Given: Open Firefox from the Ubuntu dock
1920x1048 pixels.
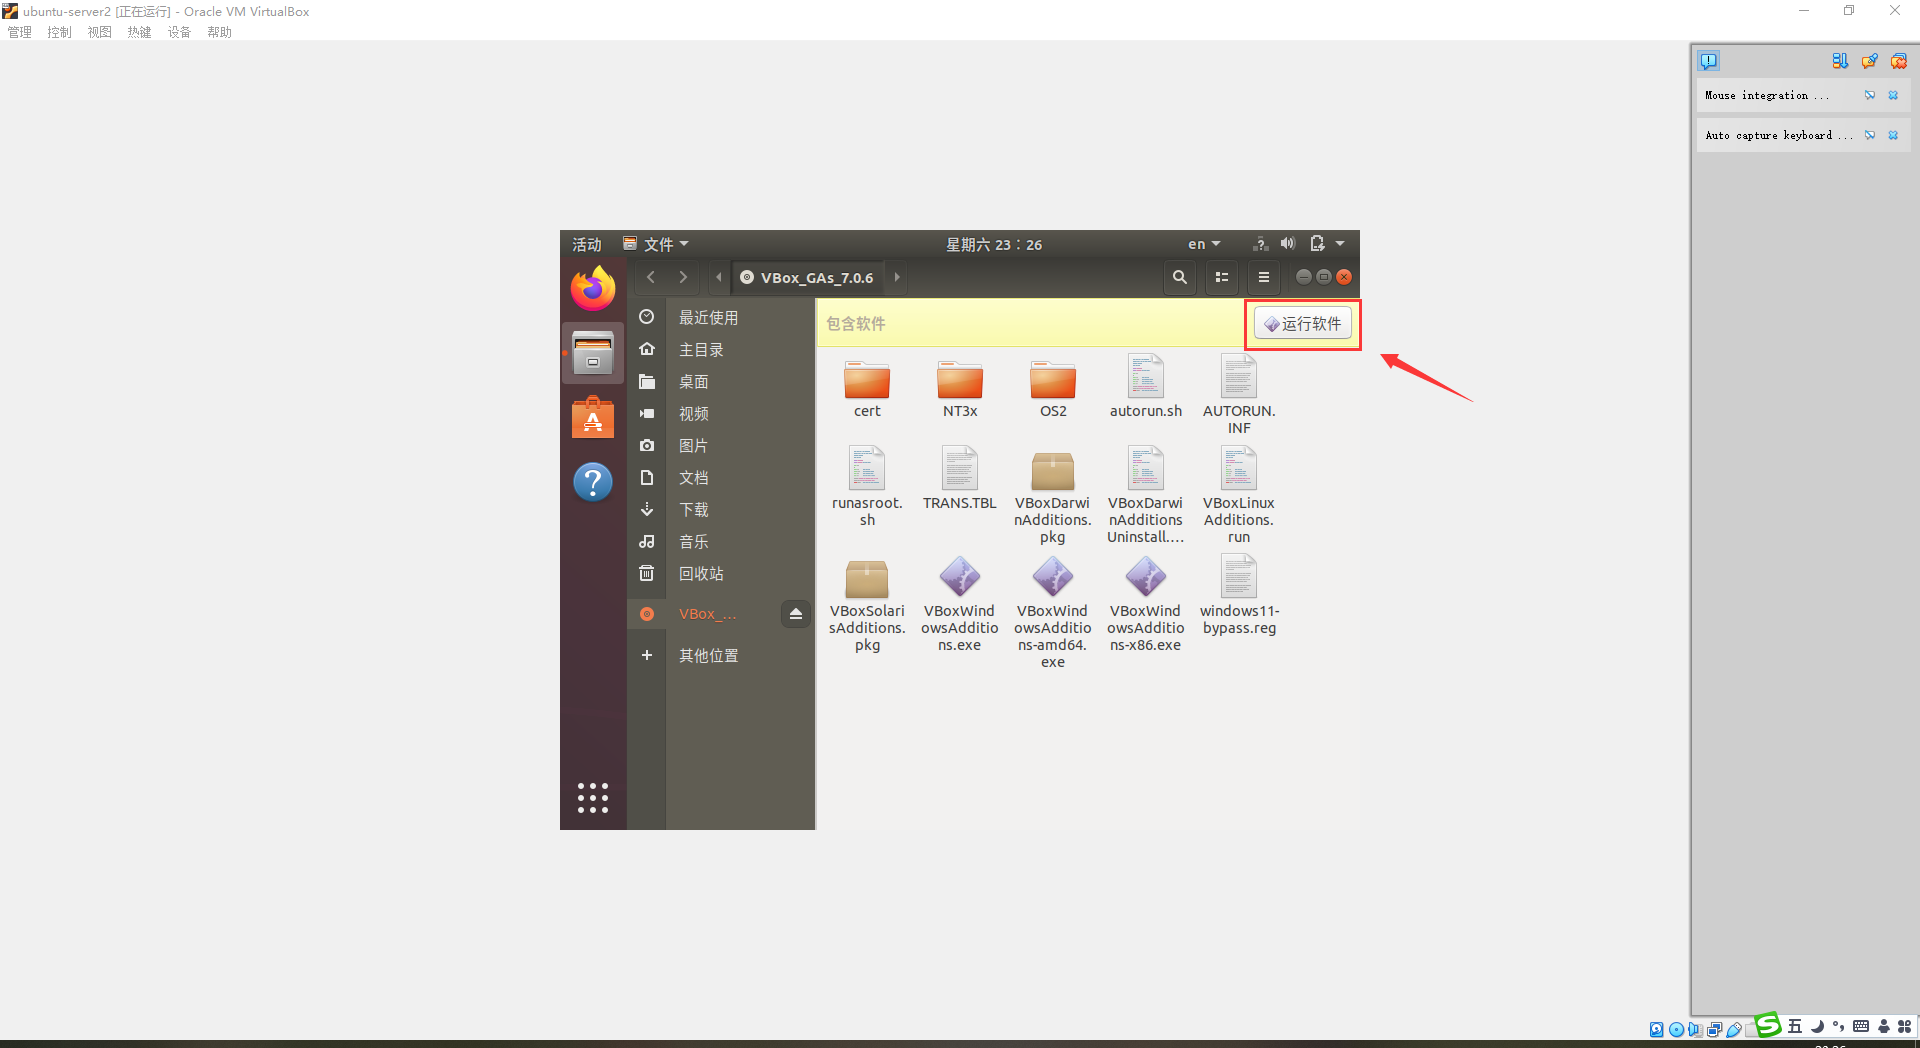Looking at the screenshot, I should pos(593,289).
